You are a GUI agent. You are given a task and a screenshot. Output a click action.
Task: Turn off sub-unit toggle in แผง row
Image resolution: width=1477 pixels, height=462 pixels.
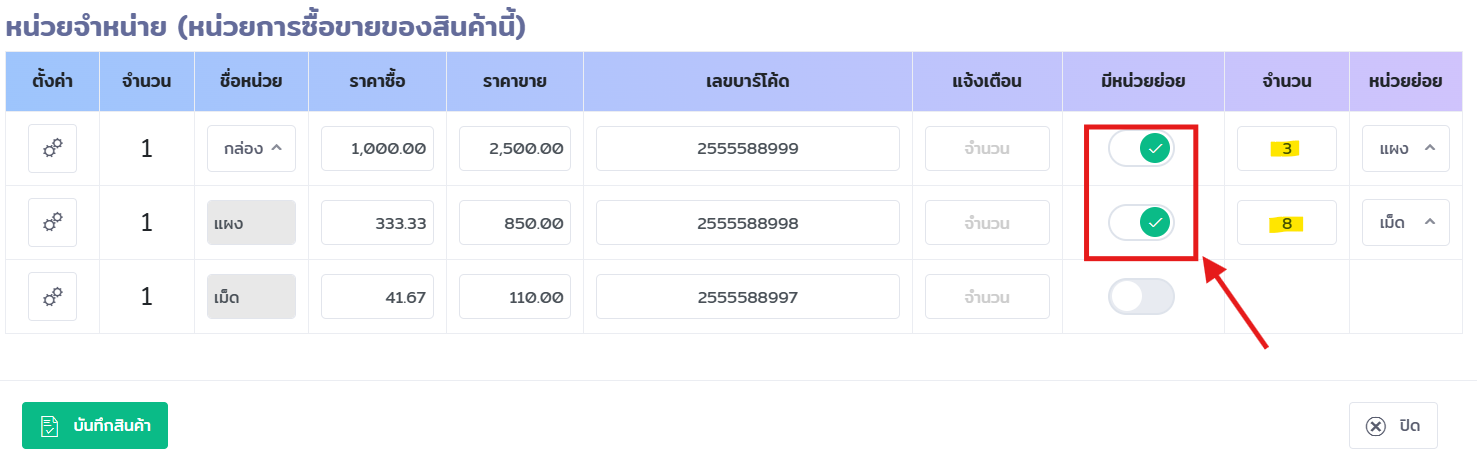point(1141,223)
